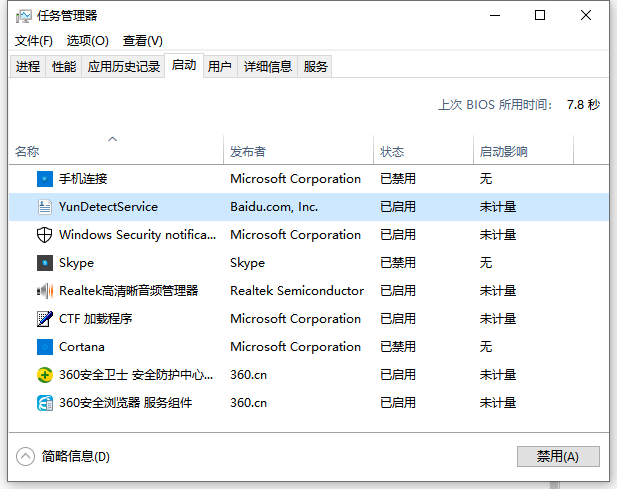Viewport: 617px width, 489px height.
Task: Click the CTF 加载程序 pen icon
Action: point(44,319)
